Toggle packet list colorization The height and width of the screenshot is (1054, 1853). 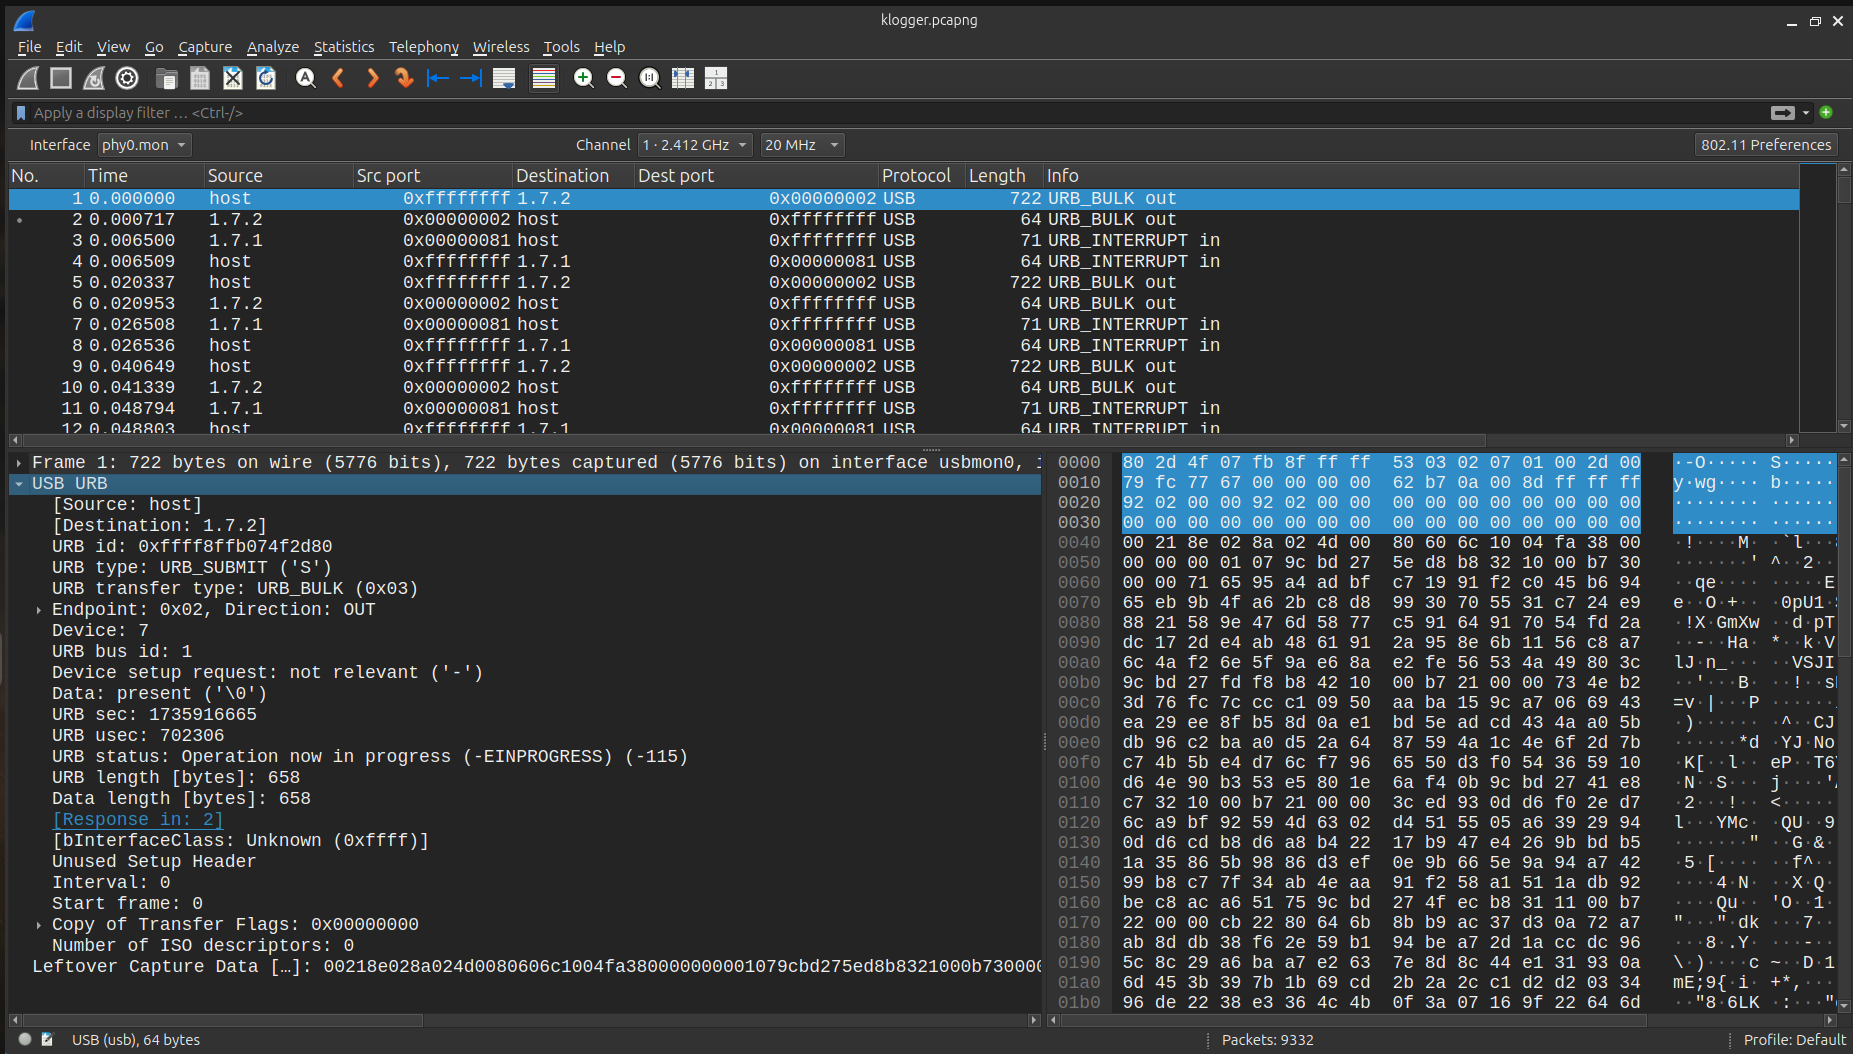point(544,78)
